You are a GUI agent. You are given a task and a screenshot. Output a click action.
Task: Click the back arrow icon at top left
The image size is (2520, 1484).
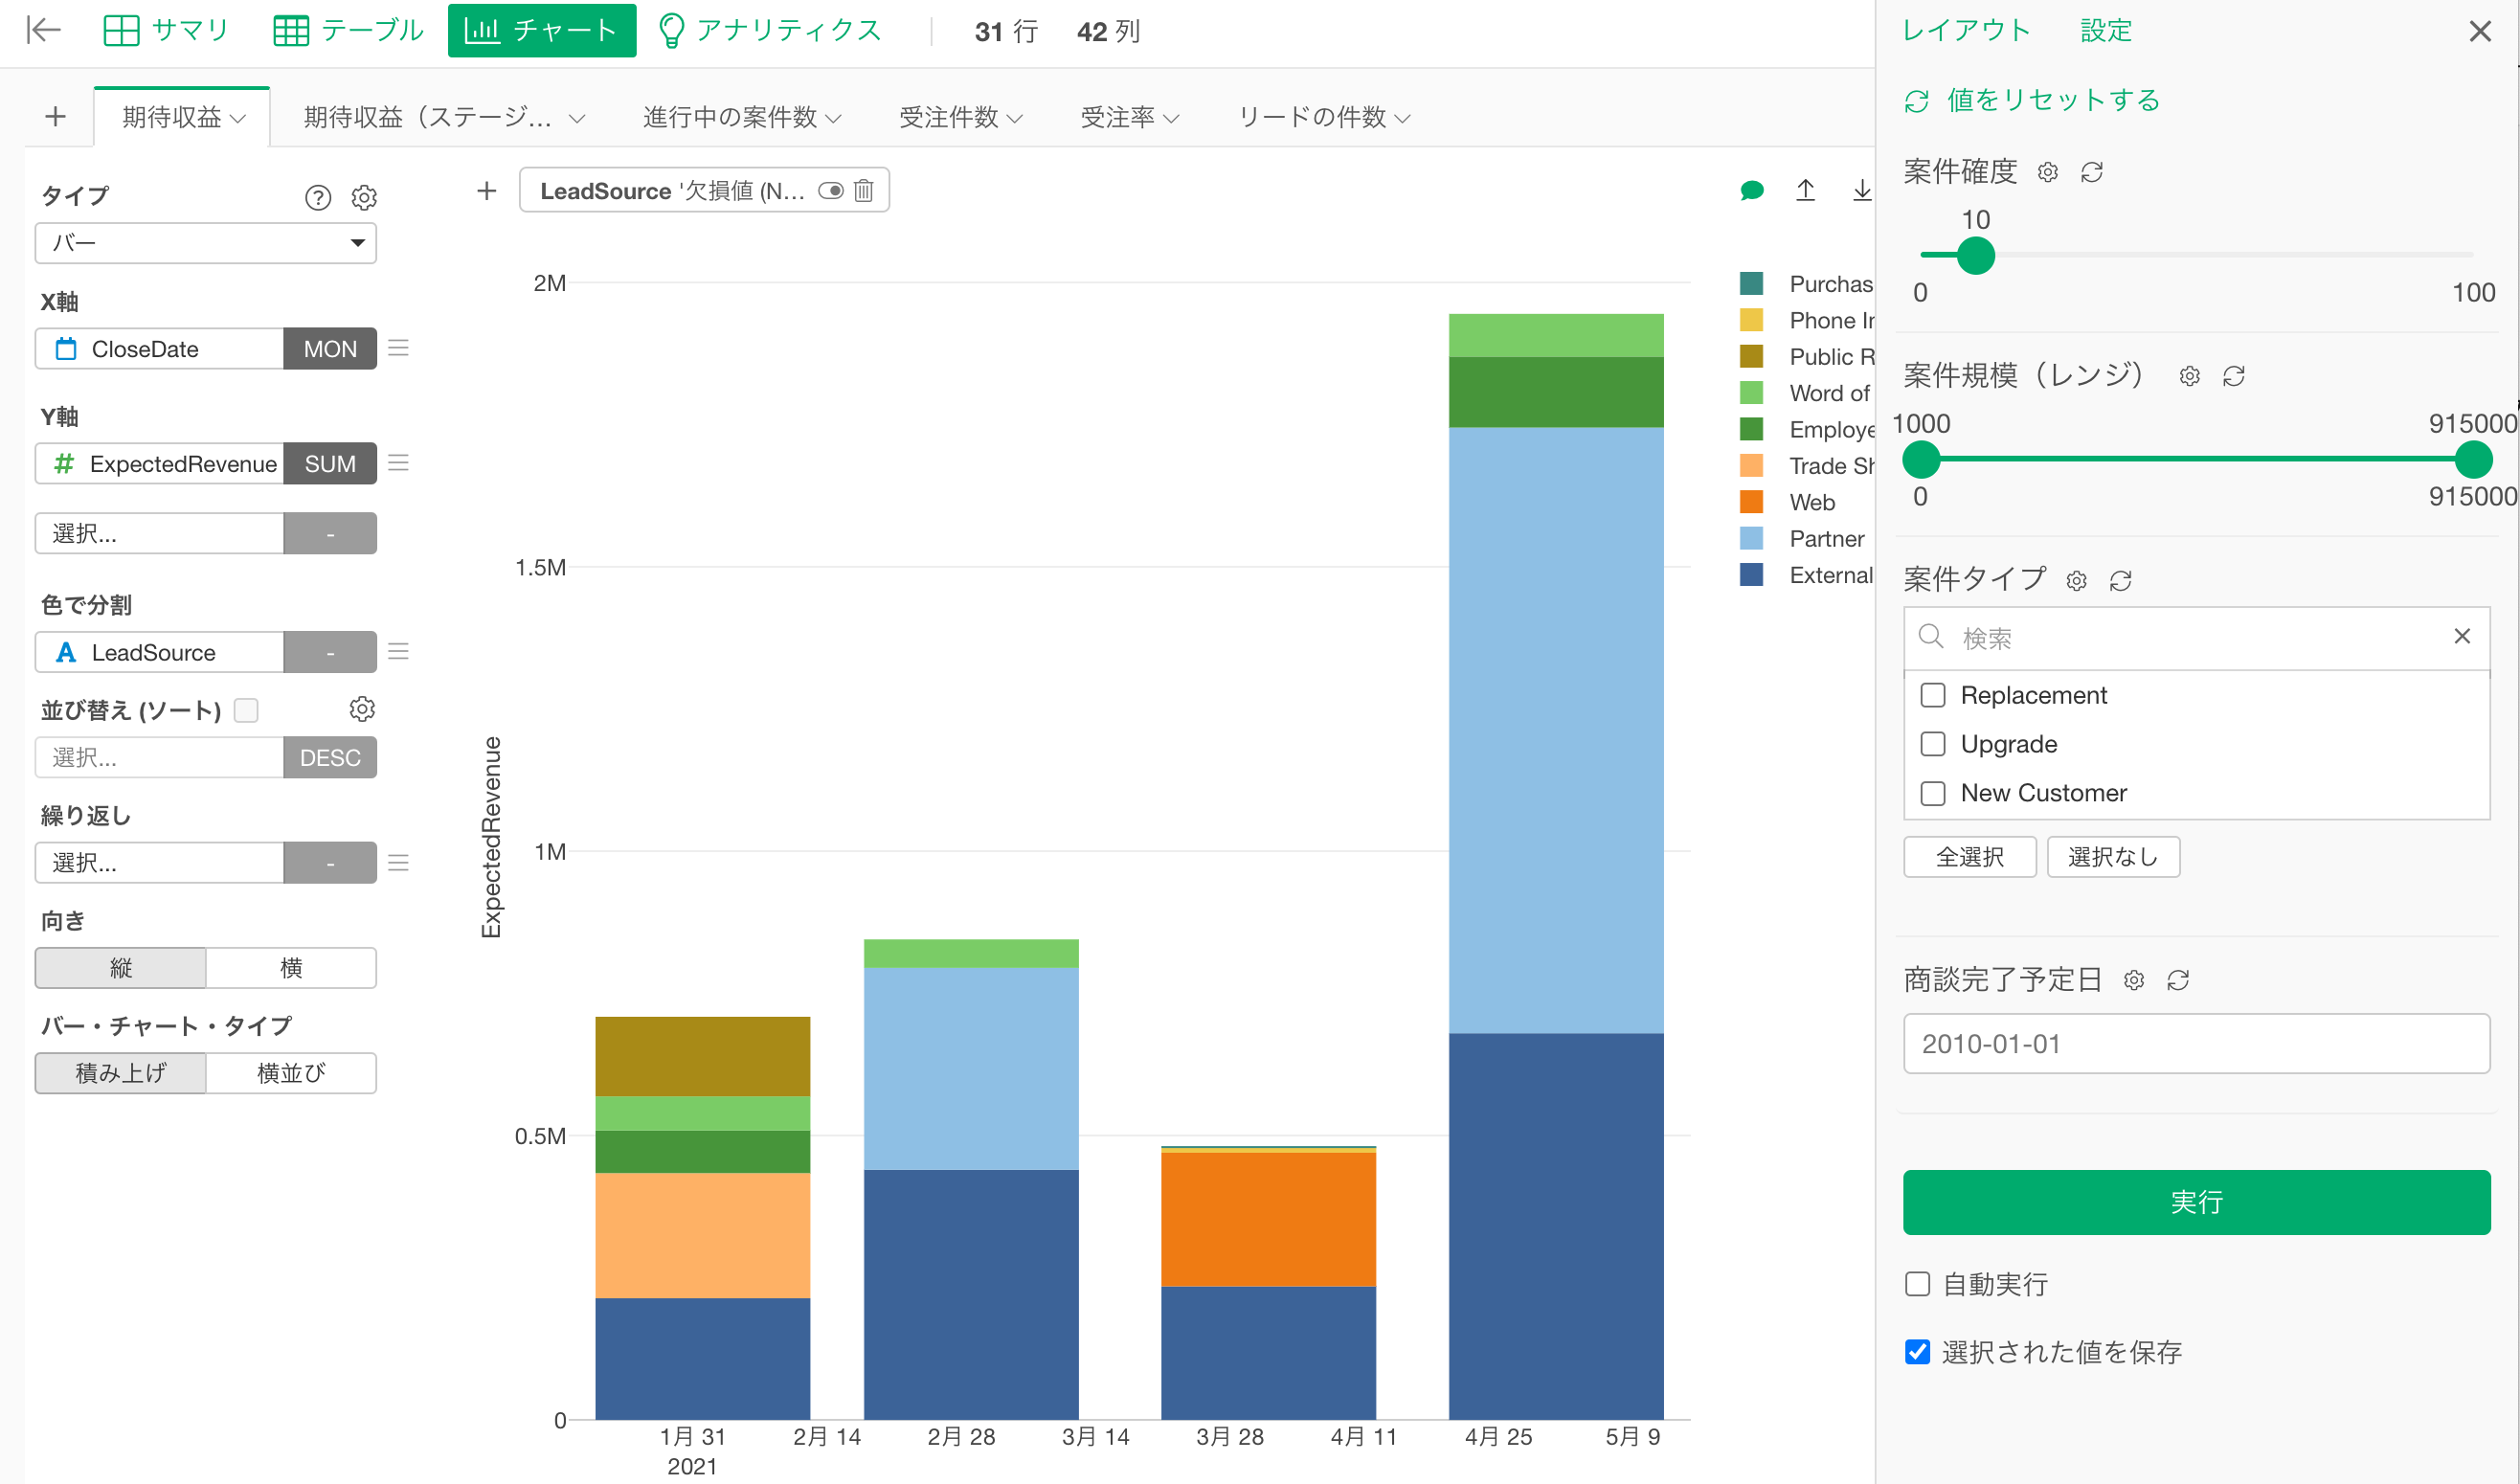click(x=44, y=30)
